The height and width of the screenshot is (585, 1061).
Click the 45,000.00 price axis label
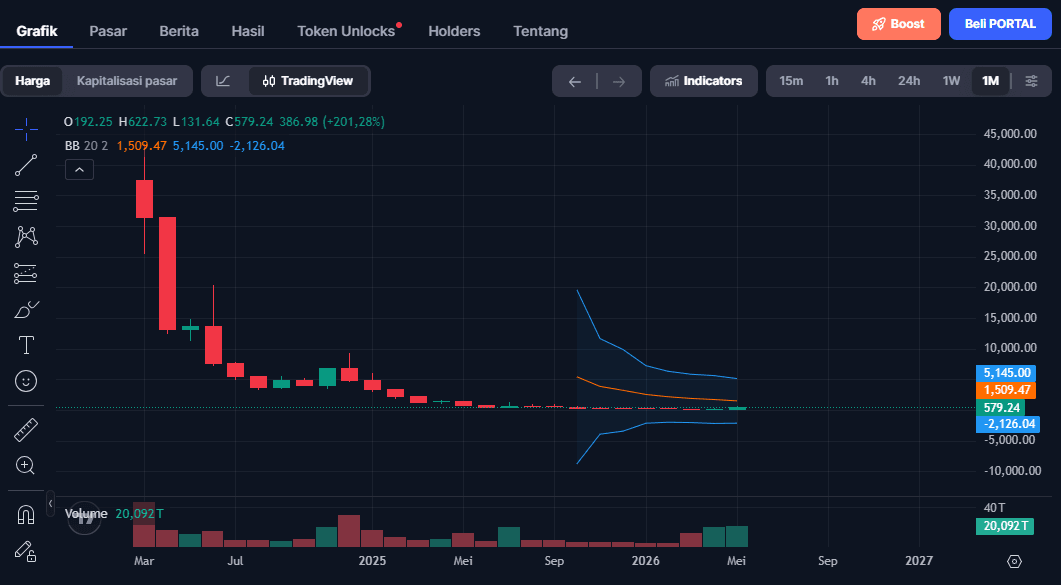[x=1010, y=134]
